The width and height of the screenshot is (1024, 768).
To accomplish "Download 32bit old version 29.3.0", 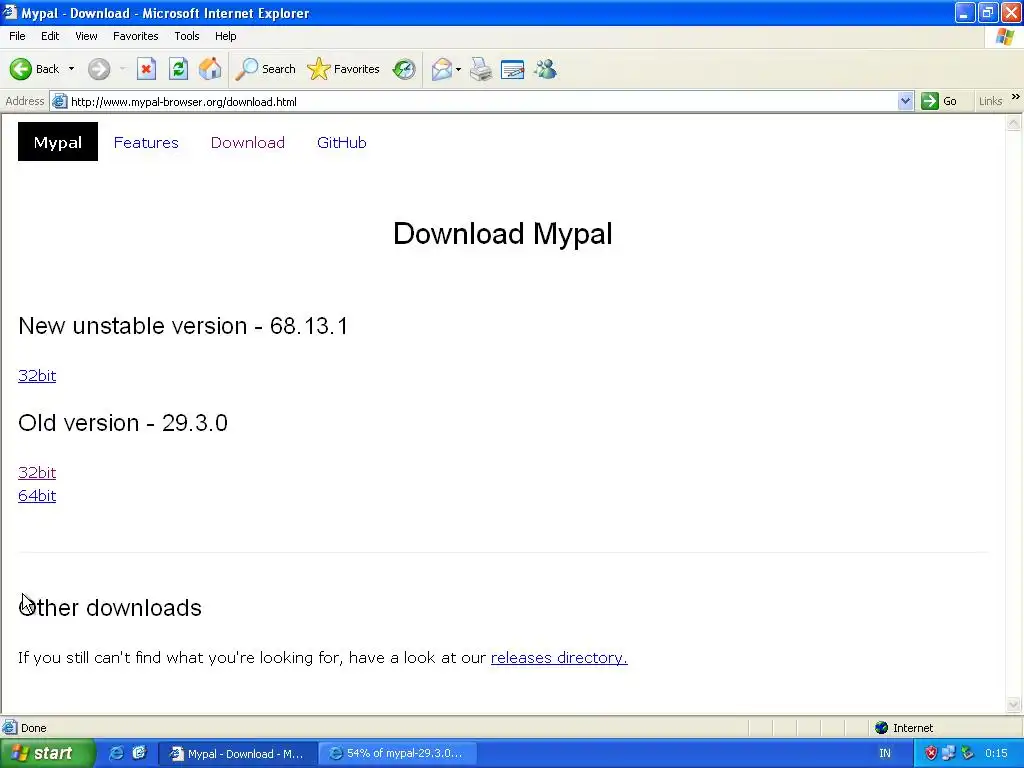I will tap(37, 472).
